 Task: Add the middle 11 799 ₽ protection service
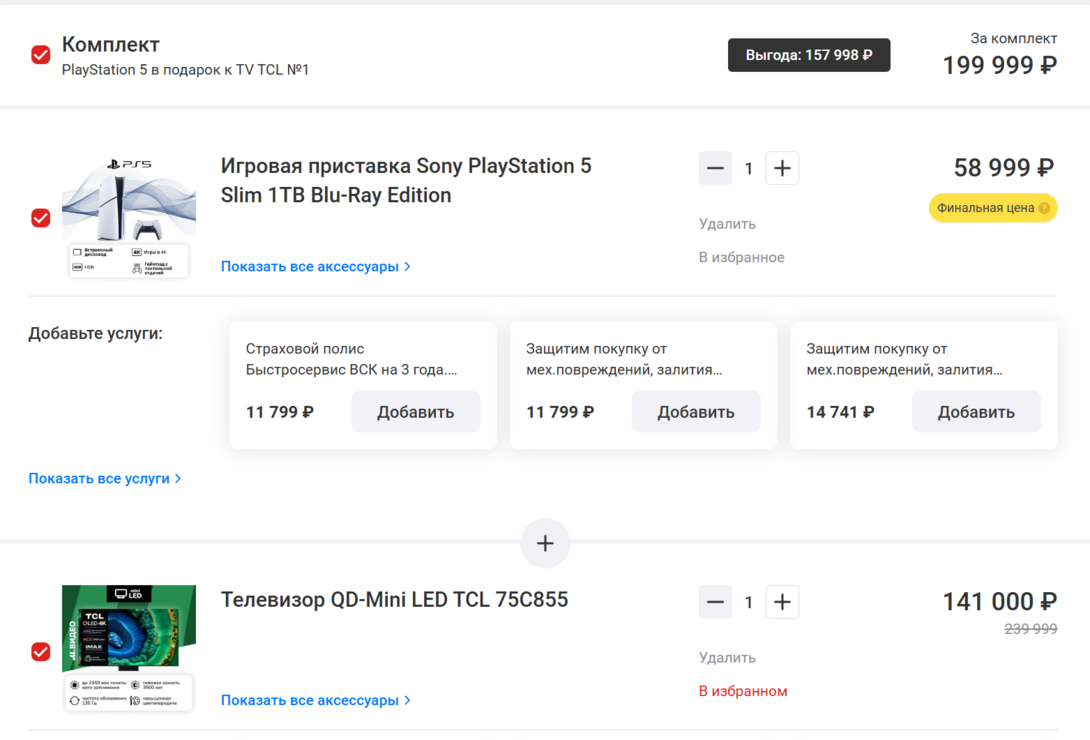[695, 412]
